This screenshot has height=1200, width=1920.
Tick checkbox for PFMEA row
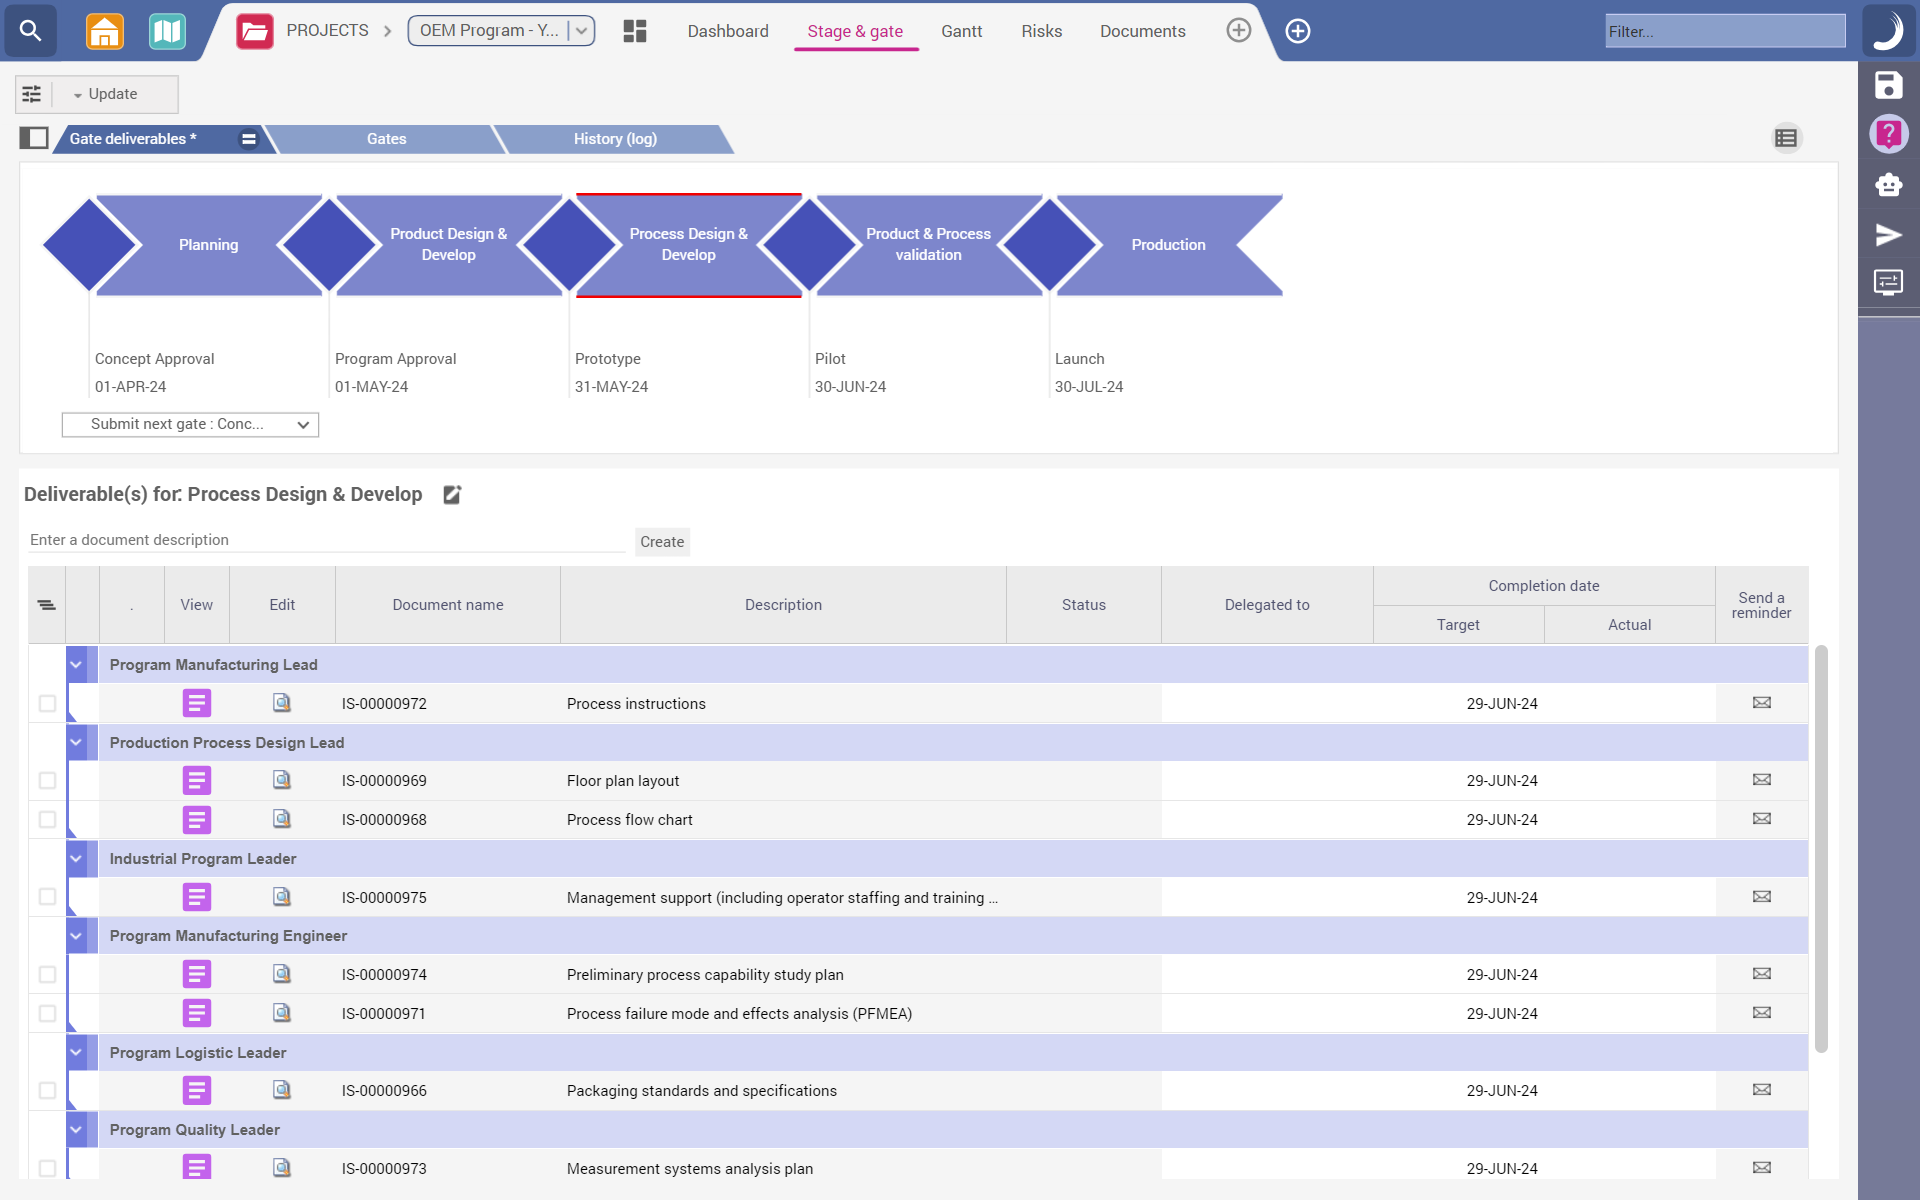click(x=47, y=1013)
